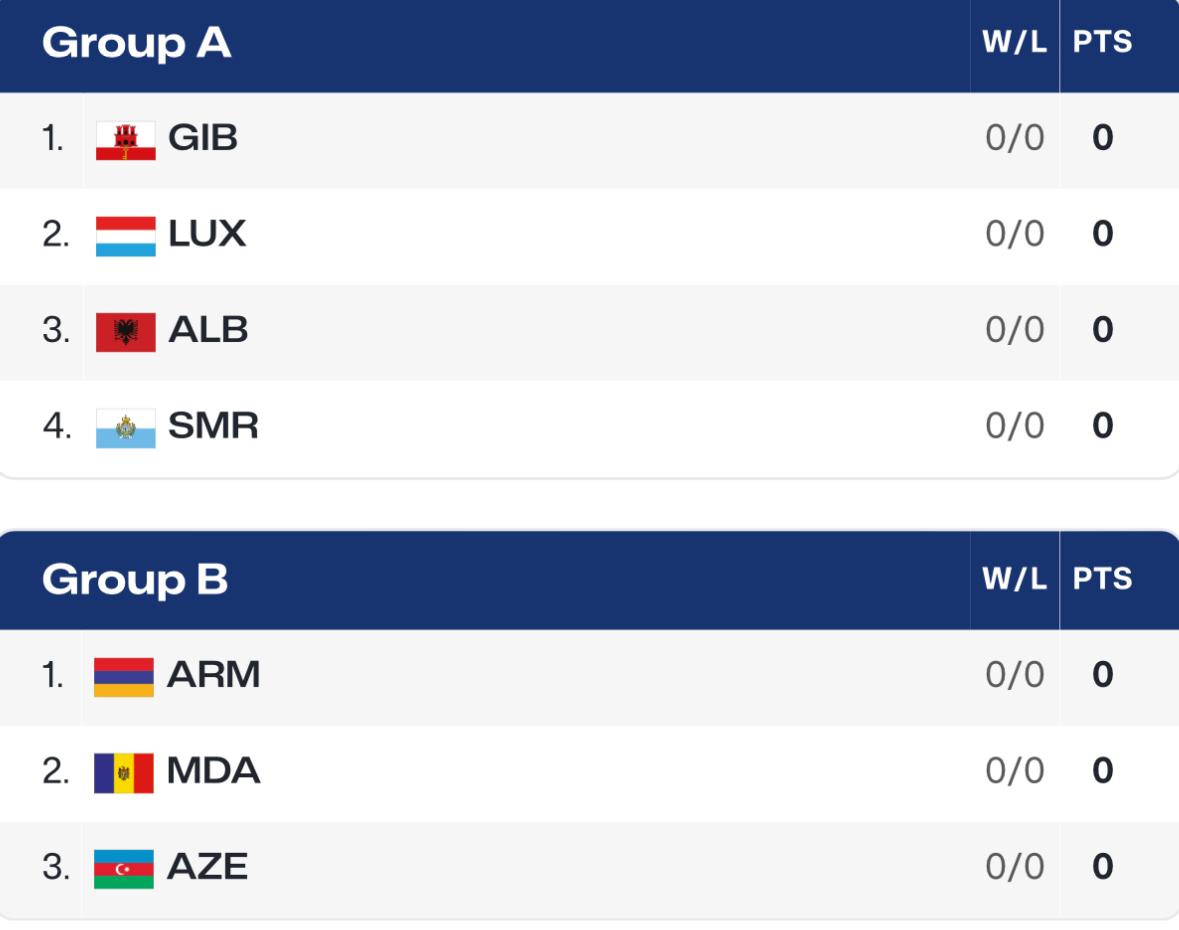1179x930 pixels.
Task: Open the MDA team link
Action: pos(213,771)
